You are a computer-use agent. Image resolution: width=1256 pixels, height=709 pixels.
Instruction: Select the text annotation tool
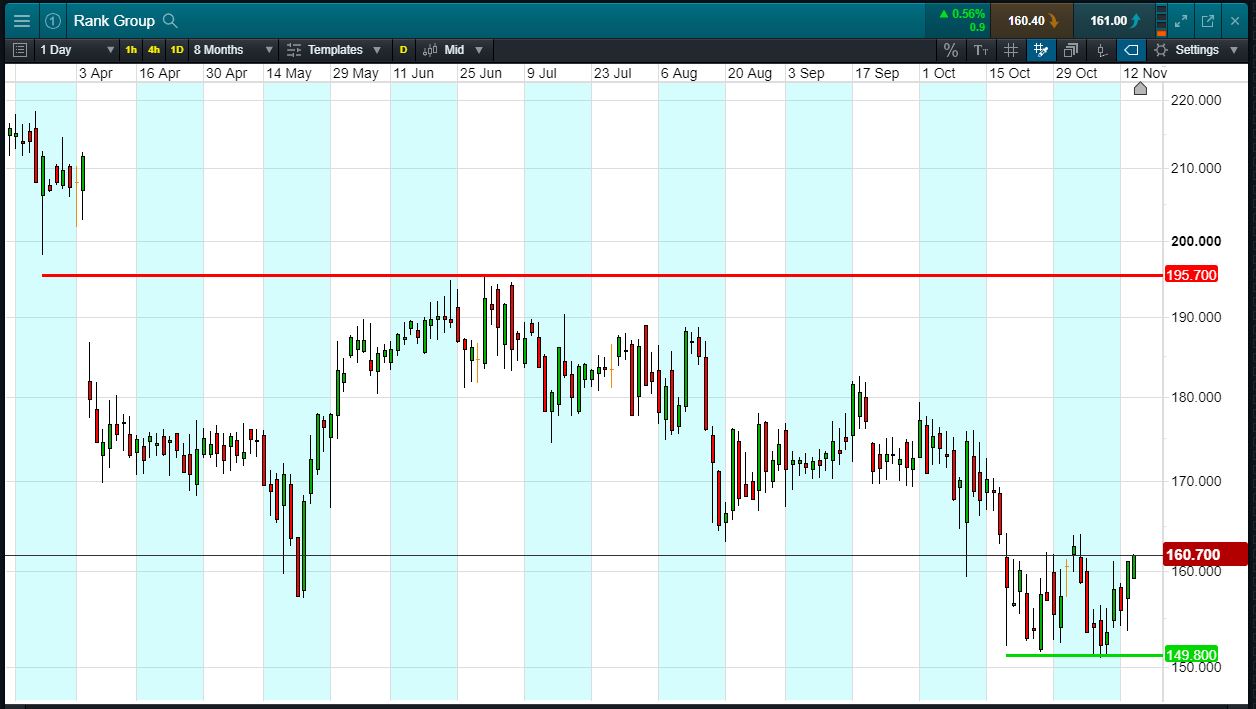(x=980, y=49)
